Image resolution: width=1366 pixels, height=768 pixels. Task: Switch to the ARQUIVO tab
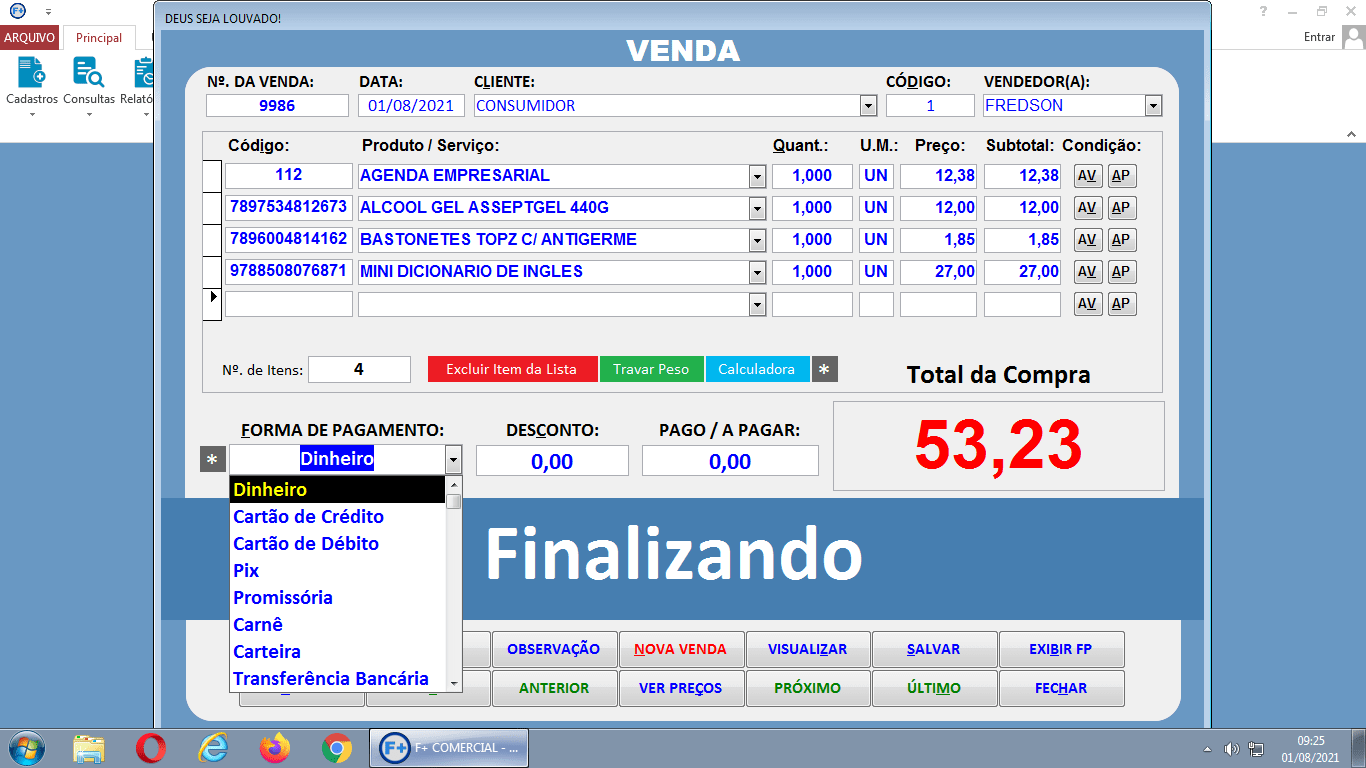point(30,37)
